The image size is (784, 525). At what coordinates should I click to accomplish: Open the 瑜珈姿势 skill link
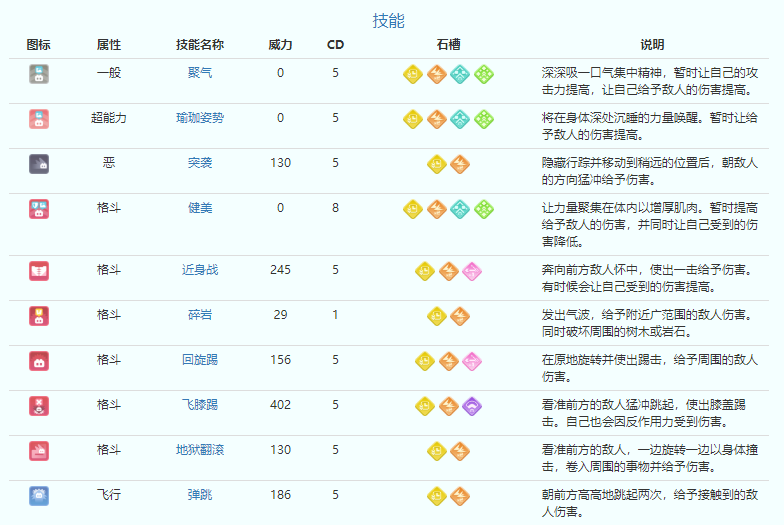coord(200,118)
